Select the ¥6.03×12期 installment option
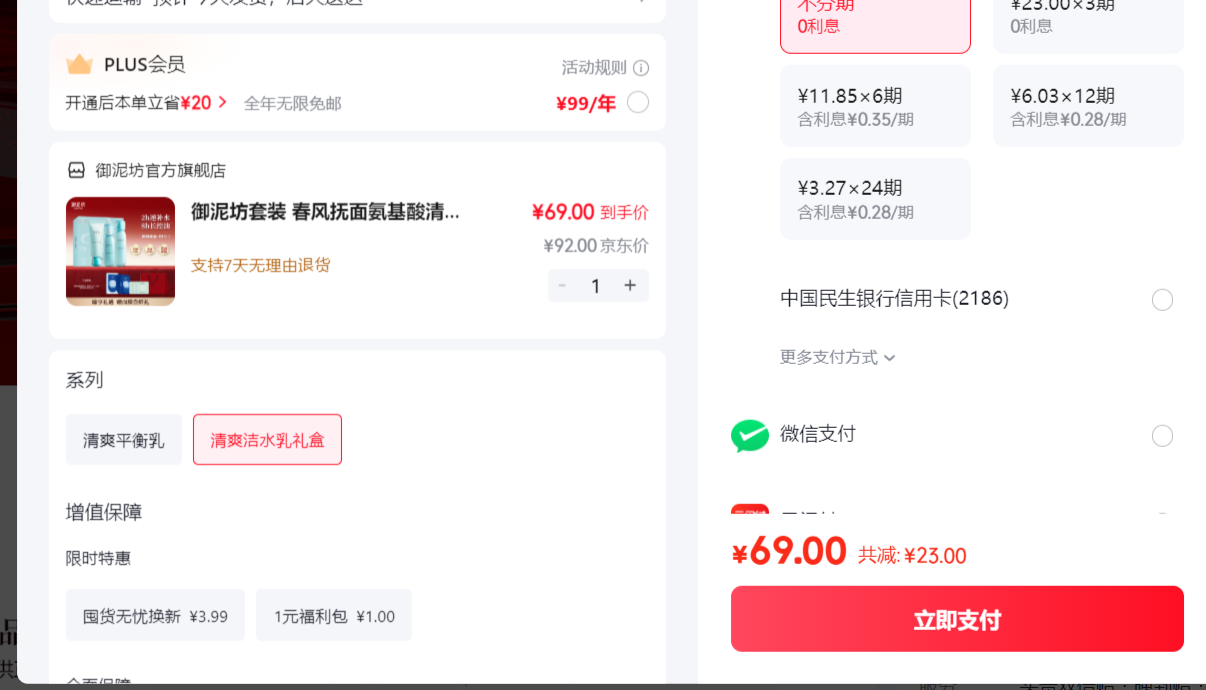Image resolution: width=1206 pixels, height=690 pixels. [x=1088, y=106]
